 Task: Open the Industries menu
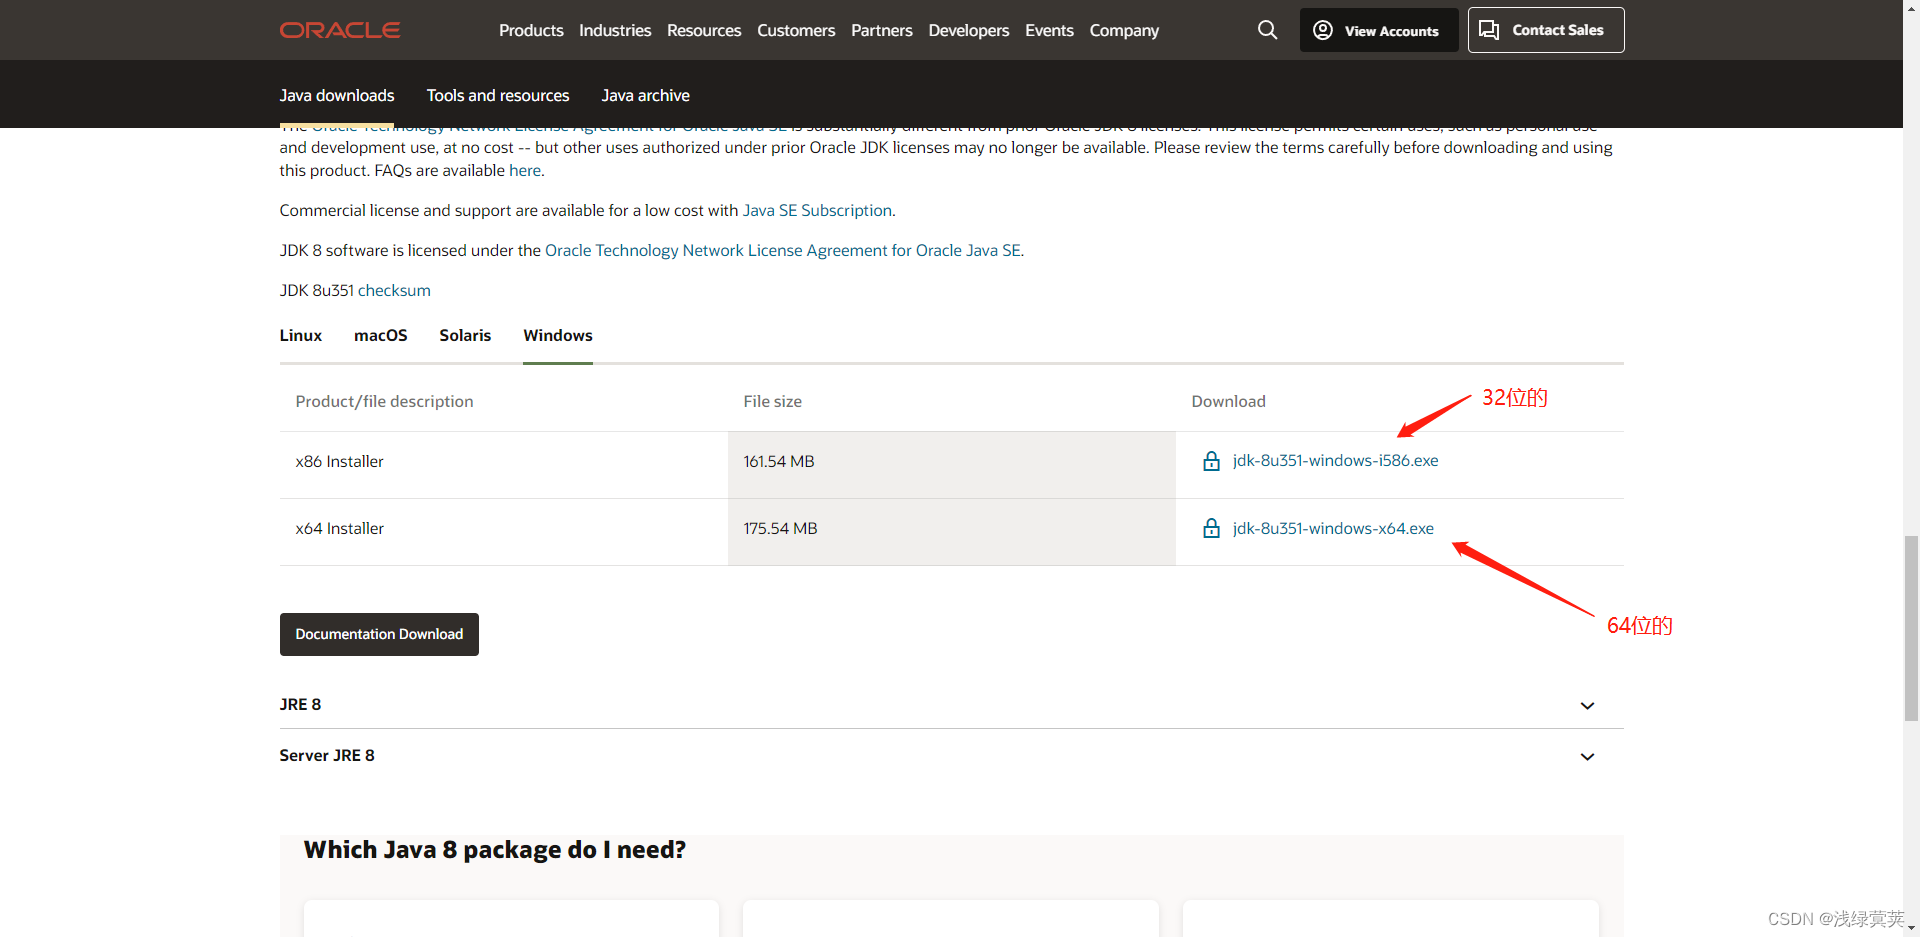pyautogui.click(x=615, y=30)
